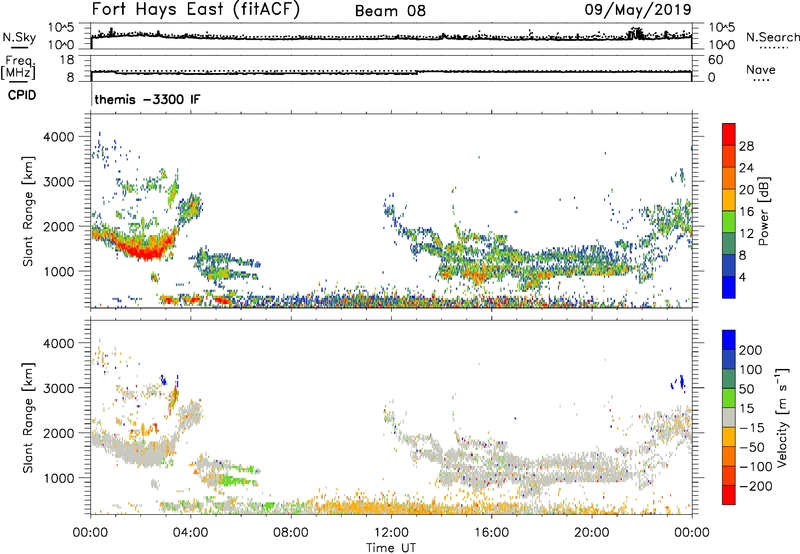The width and height of the screenshot is (800, 554).
Task: Click the '12:00' time tick label
Action: 391,533
